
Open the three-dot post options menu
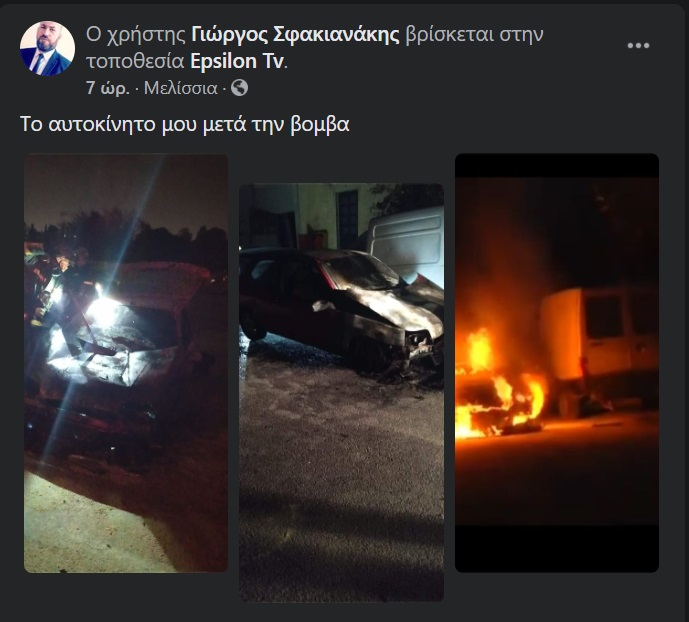638,46
